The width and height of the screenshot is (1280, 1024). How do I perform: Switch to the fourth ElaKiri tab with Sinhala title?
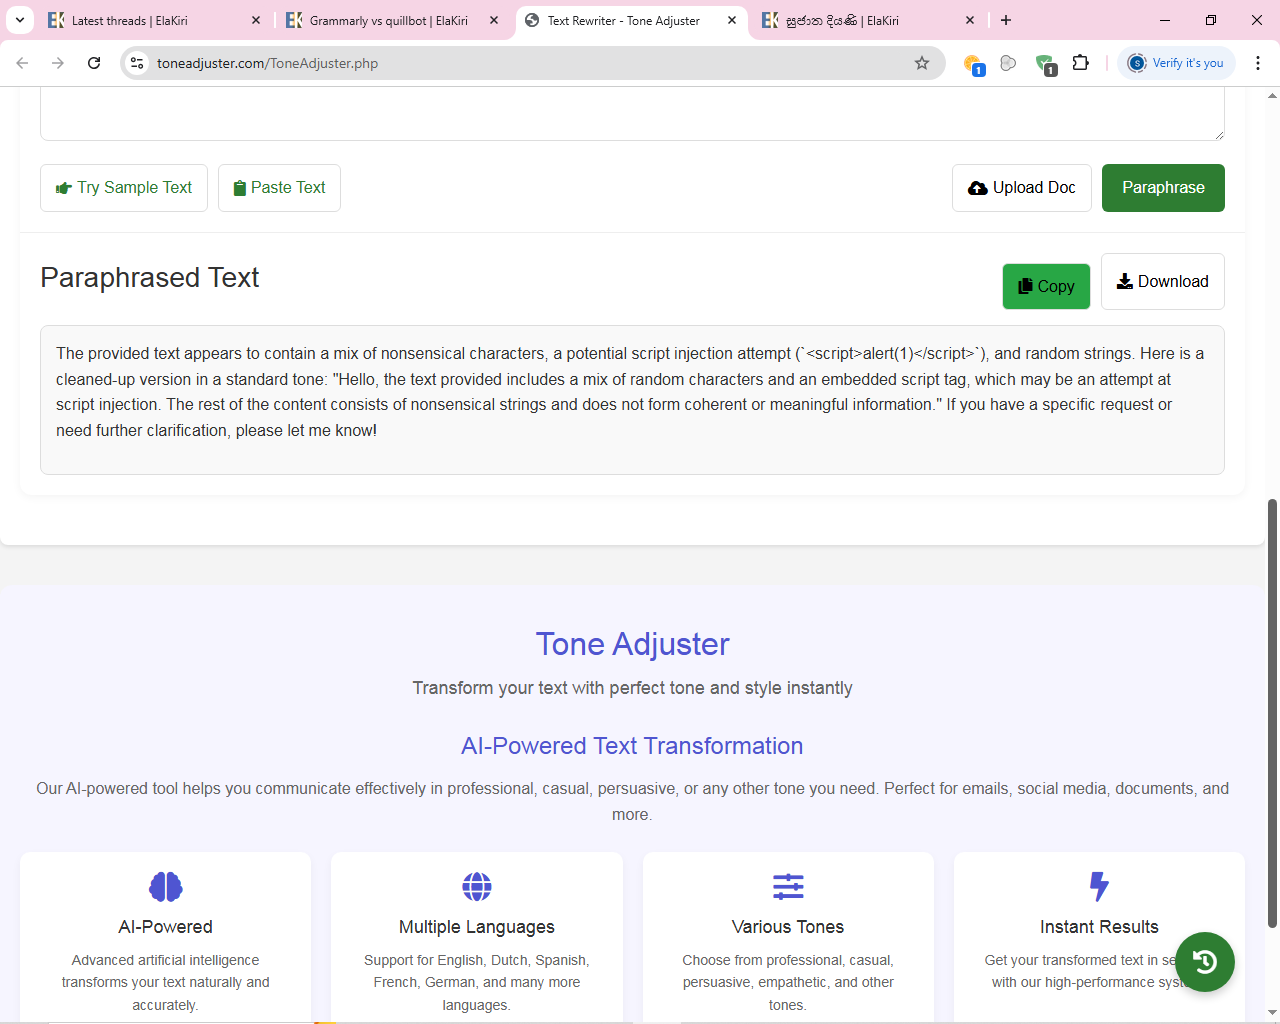(x=869, y=20)
